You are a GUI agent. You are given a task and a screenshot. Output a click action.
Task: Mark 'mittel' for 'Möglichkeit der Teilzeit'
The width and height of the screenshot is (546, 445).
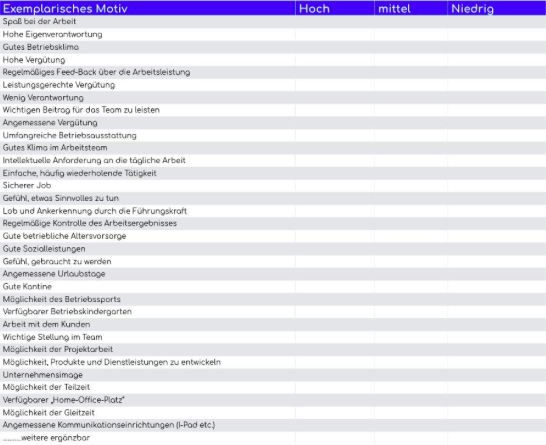pyautogui.click(x=411, y=387)
